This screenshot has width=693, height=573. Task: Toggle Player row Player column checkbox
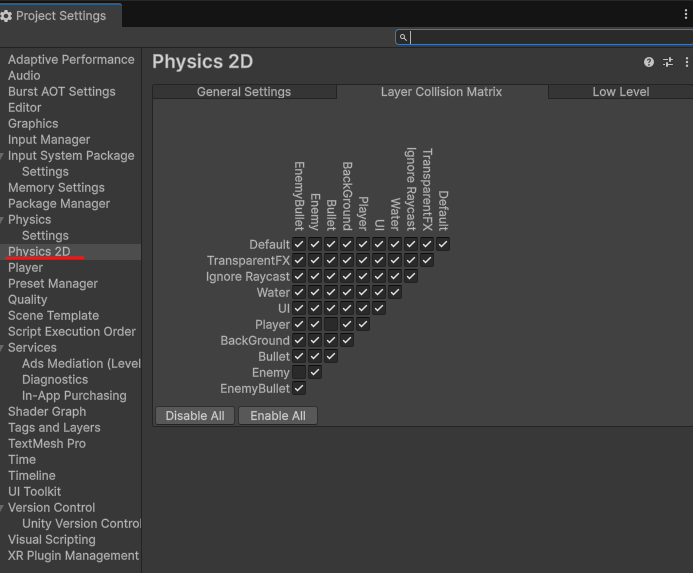coord(363,325)
